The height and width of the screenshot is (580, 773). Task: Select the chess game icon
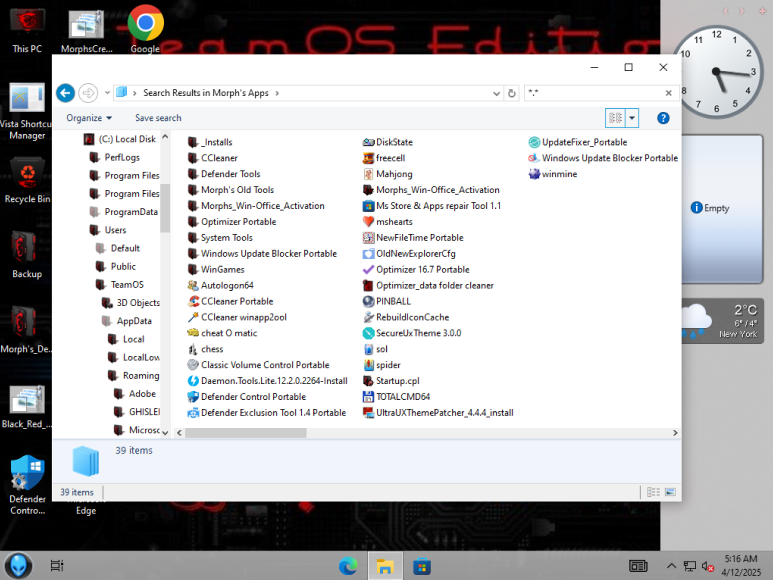193,349
